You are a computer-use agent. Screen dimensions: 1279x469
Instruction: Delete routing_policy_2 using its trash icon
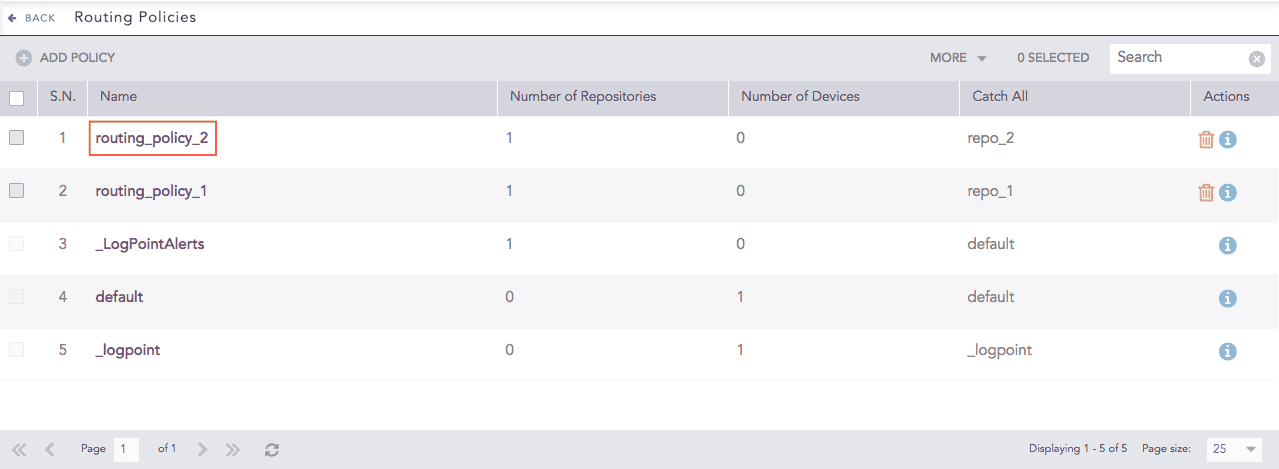1206,139
